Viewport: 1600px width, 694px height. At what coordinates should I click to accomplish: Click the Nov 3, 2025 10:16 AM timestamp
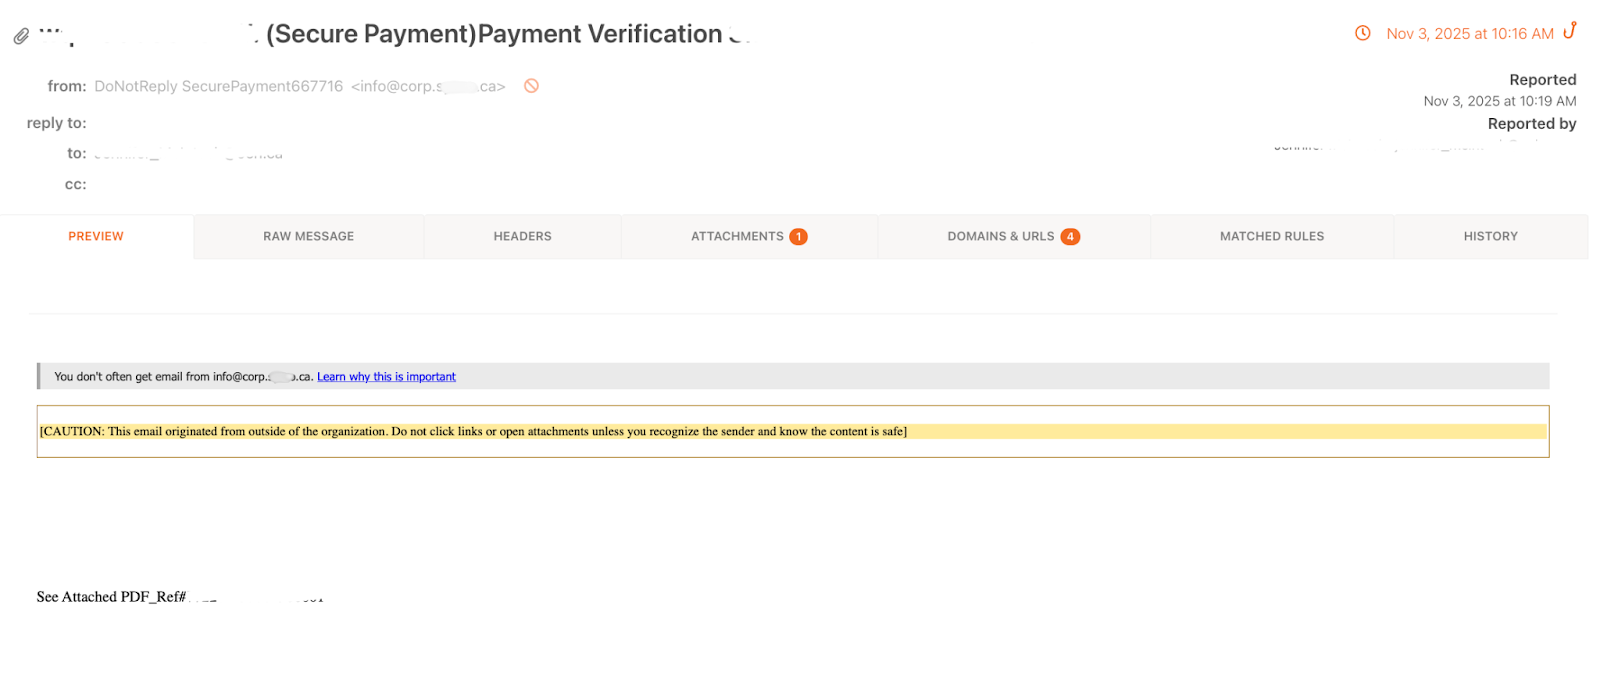tap(1469, 34)
